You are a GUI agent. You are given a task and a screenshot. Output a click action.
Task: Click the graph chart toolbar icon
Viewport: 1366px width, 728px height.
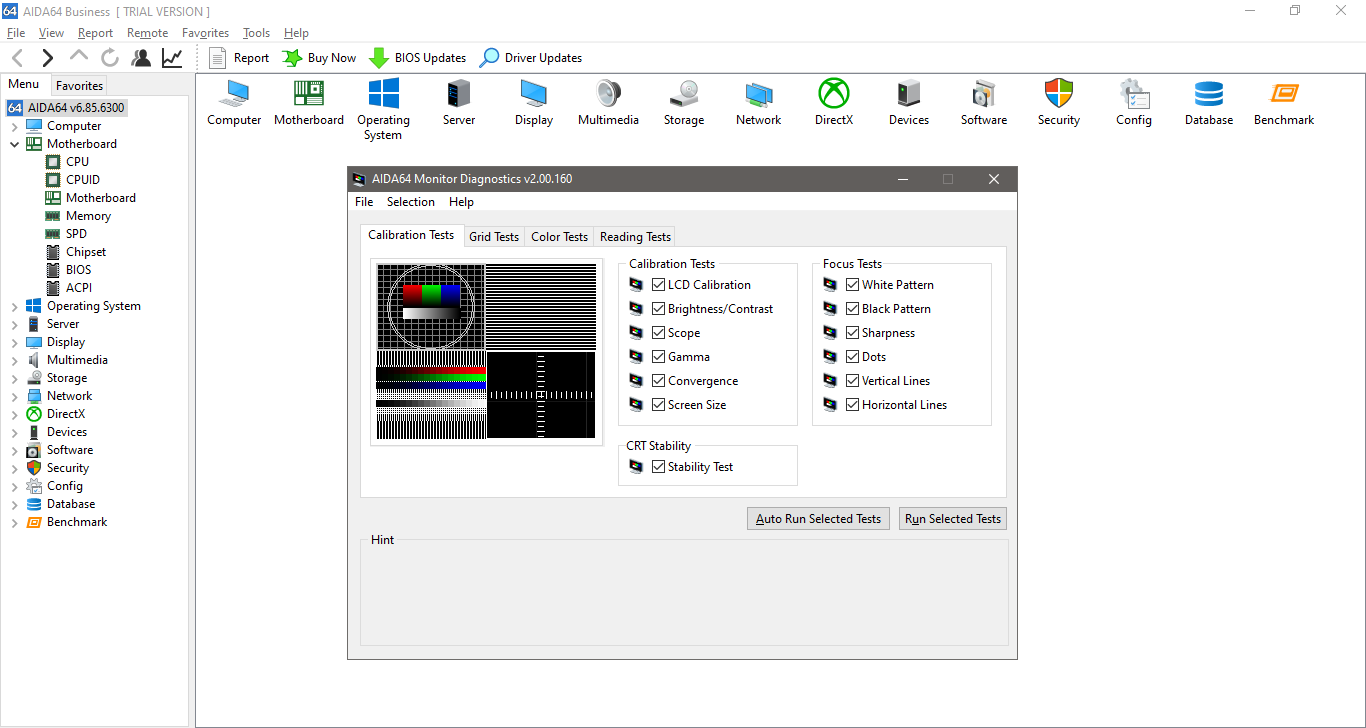[172, 58]
